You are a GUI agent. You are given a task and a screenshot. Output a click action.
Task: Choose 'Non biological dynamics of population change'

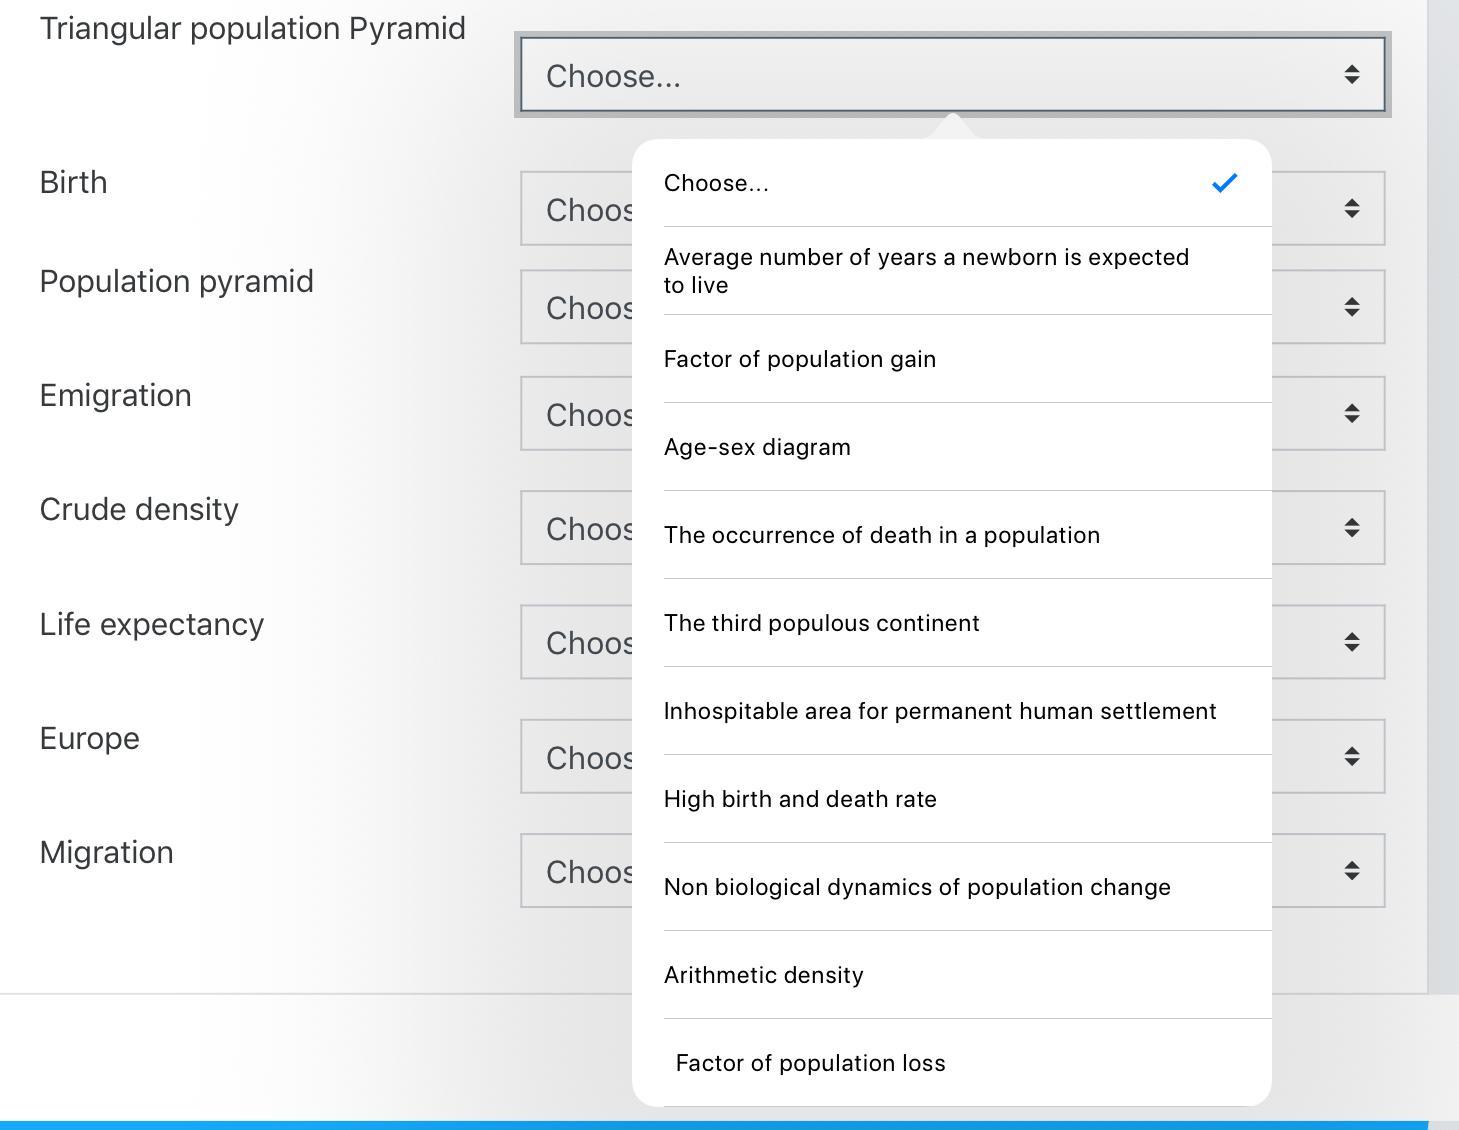click(916, 888)
